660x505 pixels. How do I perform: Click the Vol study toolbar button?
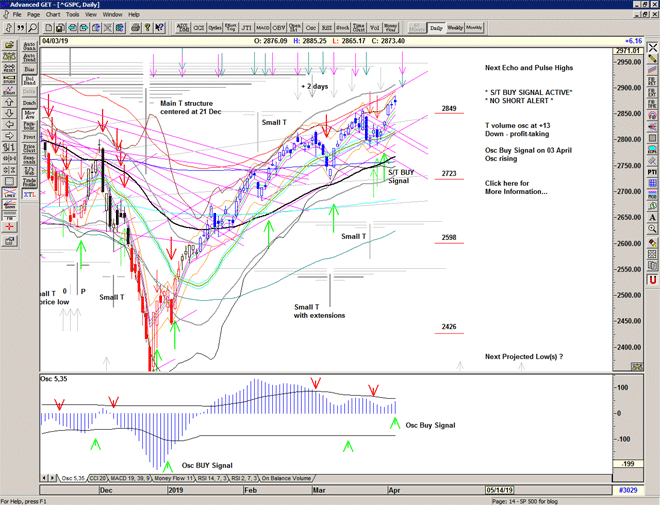(375, 27)
